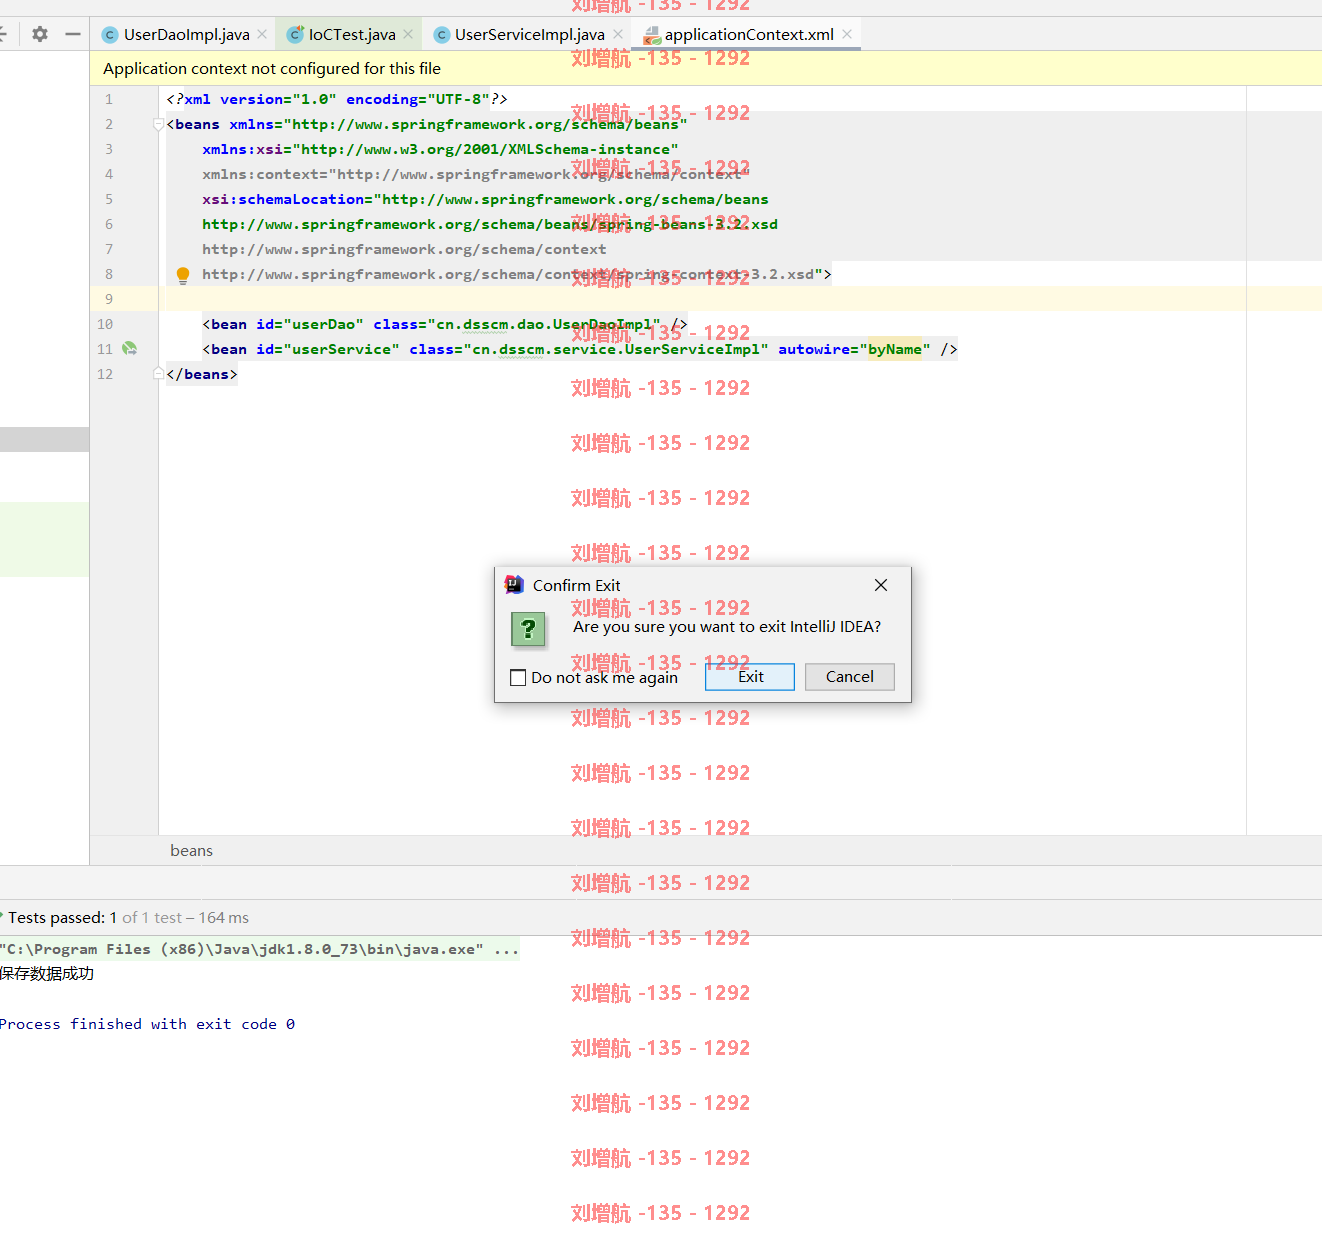Click the green question mark dialog icon

528,629
